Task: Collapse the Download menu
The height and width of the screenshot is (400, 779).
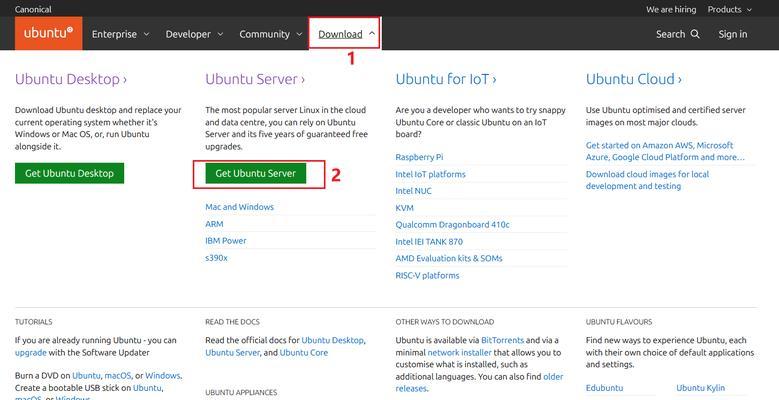Action: click(x=346, y=34)
